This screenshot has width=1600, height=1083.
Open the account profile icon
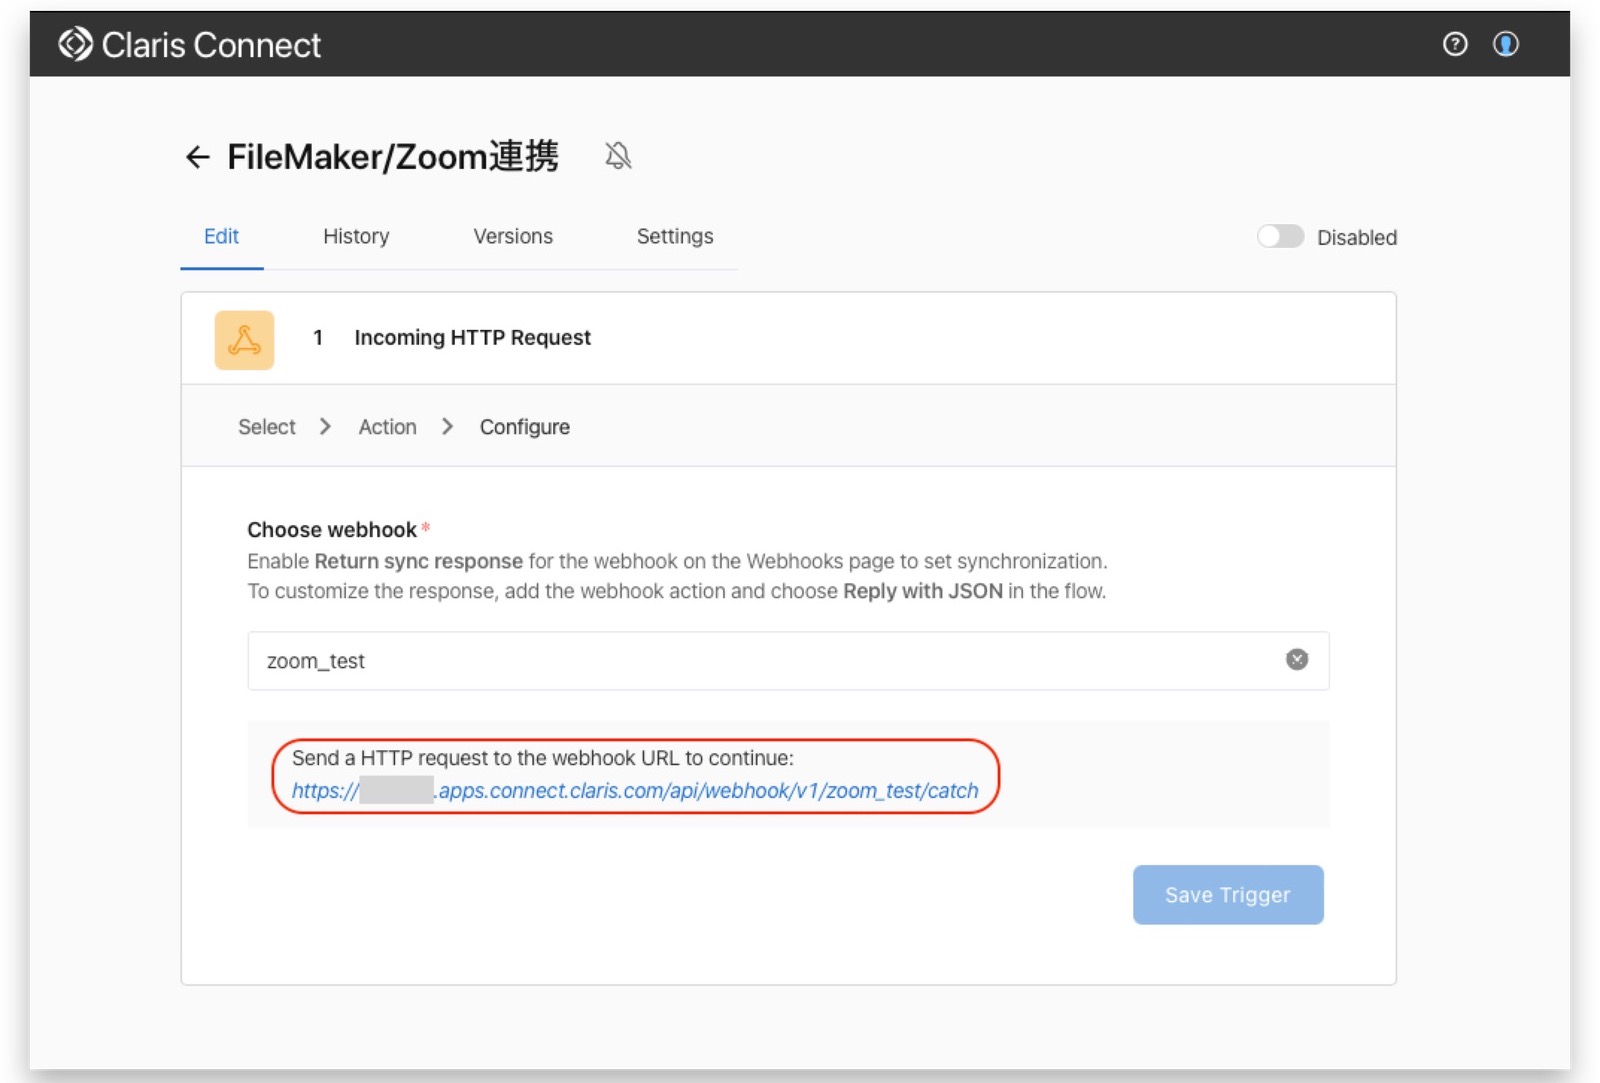point(1506,44)
